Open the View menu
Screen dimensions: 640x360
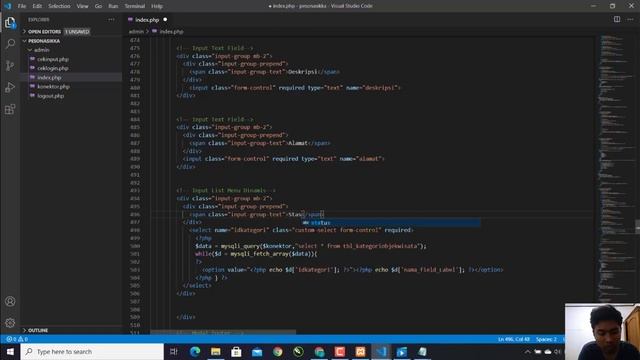coord(82,6)
